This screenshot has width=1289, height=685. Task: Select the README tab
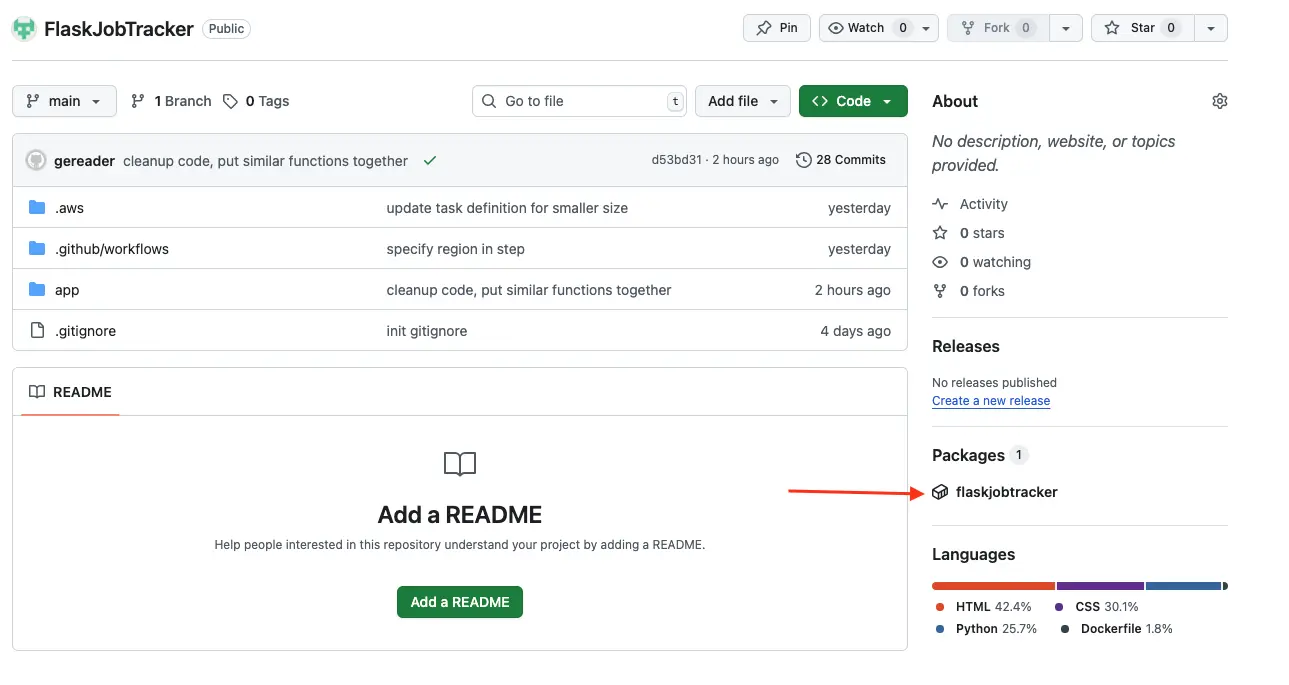click(x=70, y=392)
